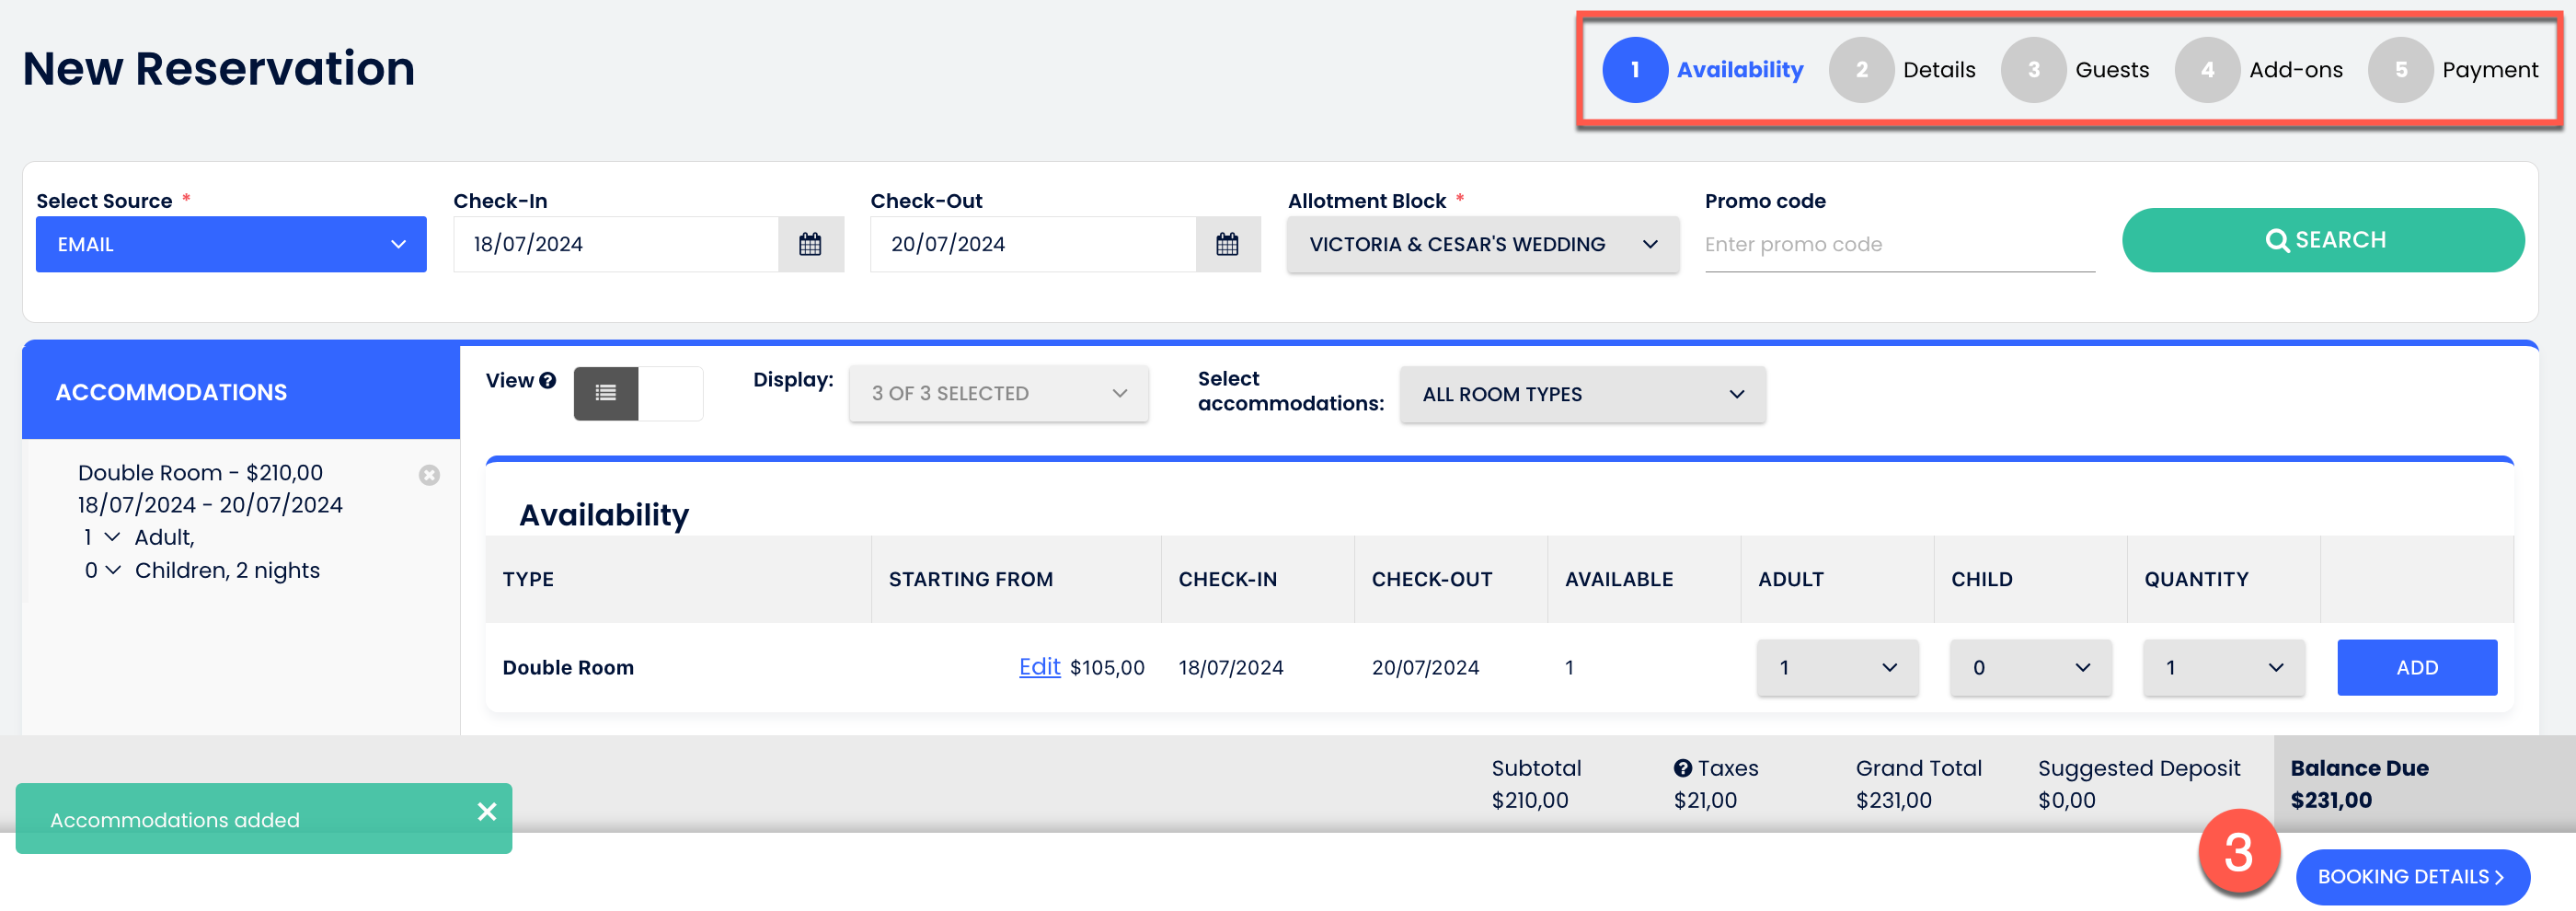Image resolution: width=2576 pixels, height=911 pixels.
Task: Open the Allotment Block dropdown
Action: pyautogui.click(x=1482, y=244)
